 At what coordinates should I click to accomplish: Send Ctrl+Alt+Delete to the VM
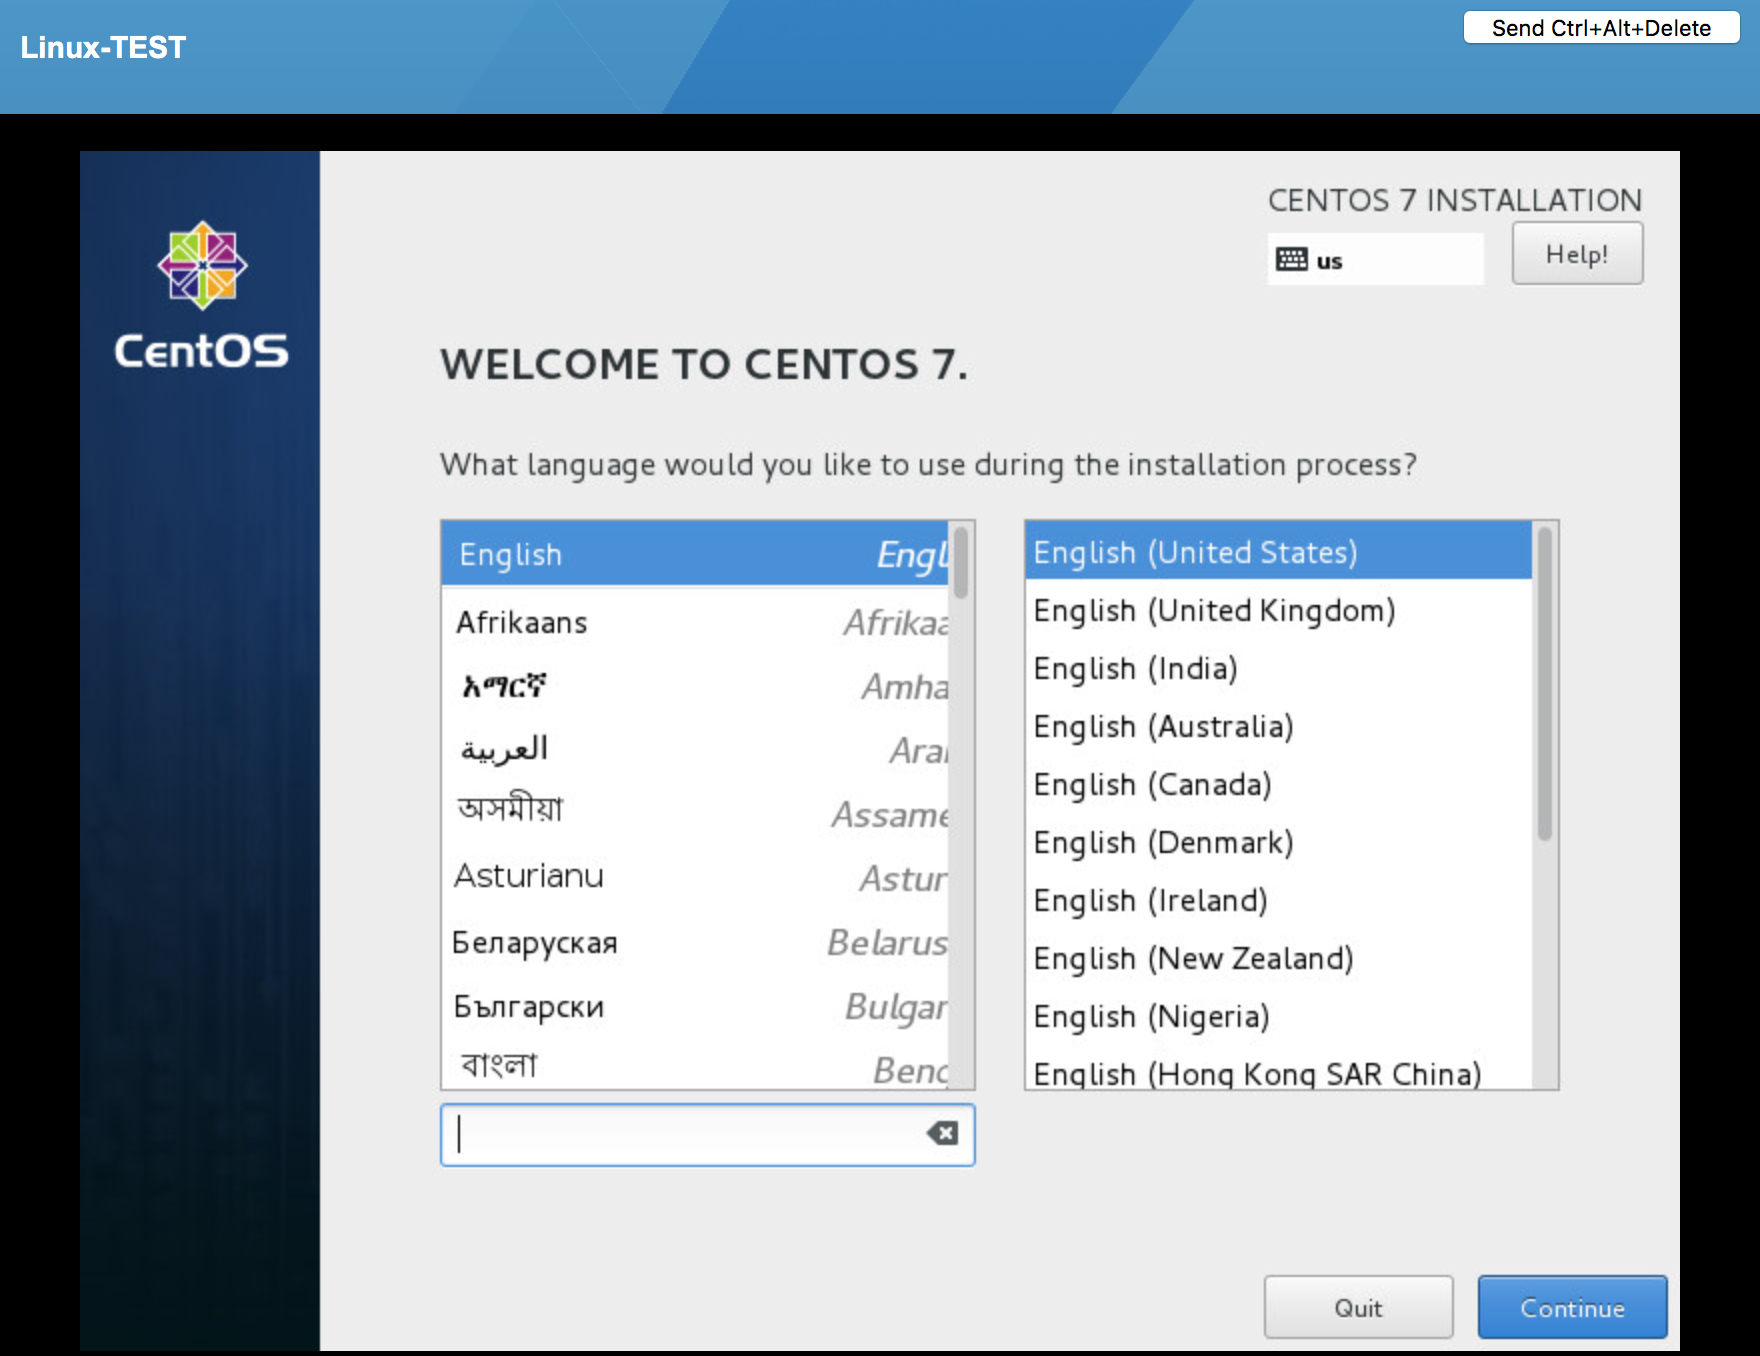[1601, 28]
